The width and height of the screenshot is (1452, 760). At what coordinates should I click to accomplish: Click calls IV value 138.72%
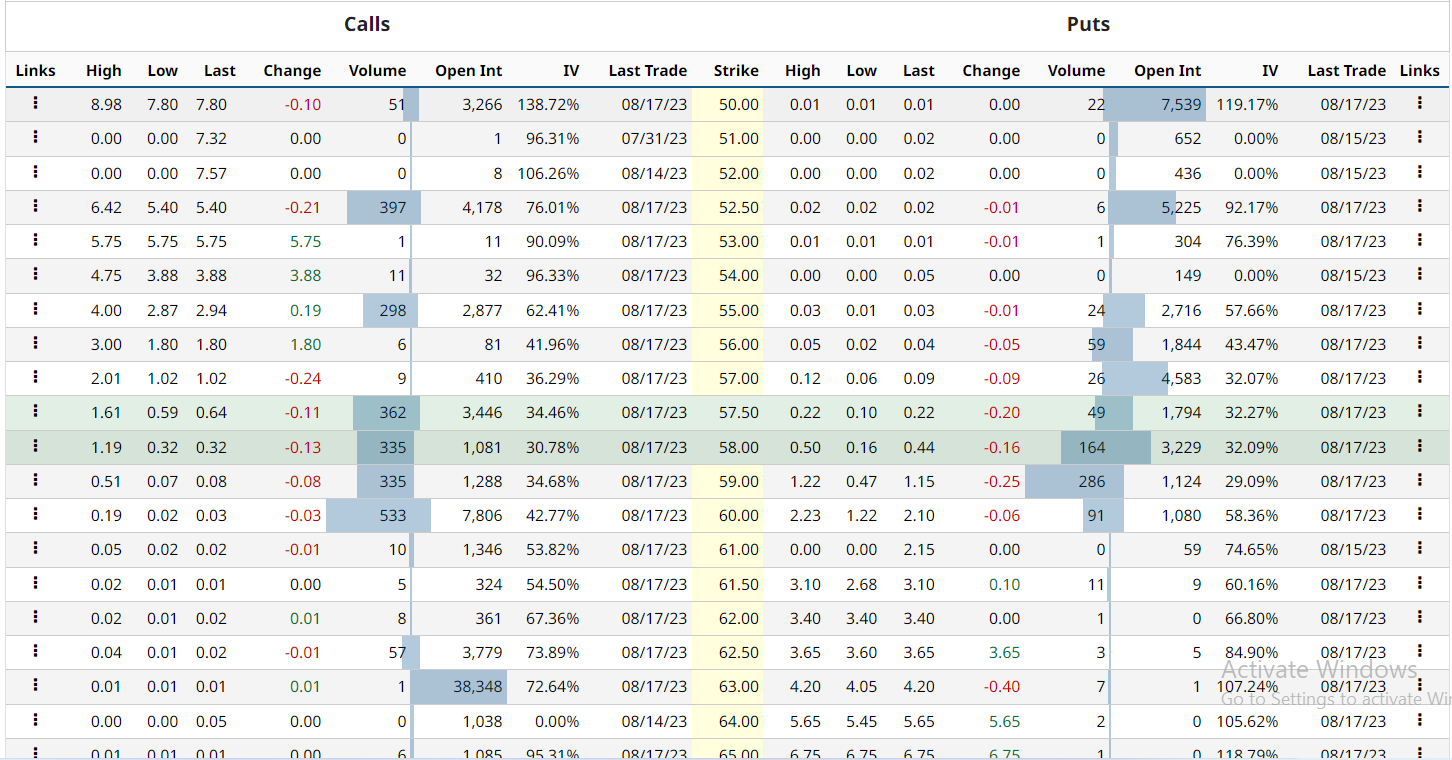pyautogui.click(x=548, y=104)
